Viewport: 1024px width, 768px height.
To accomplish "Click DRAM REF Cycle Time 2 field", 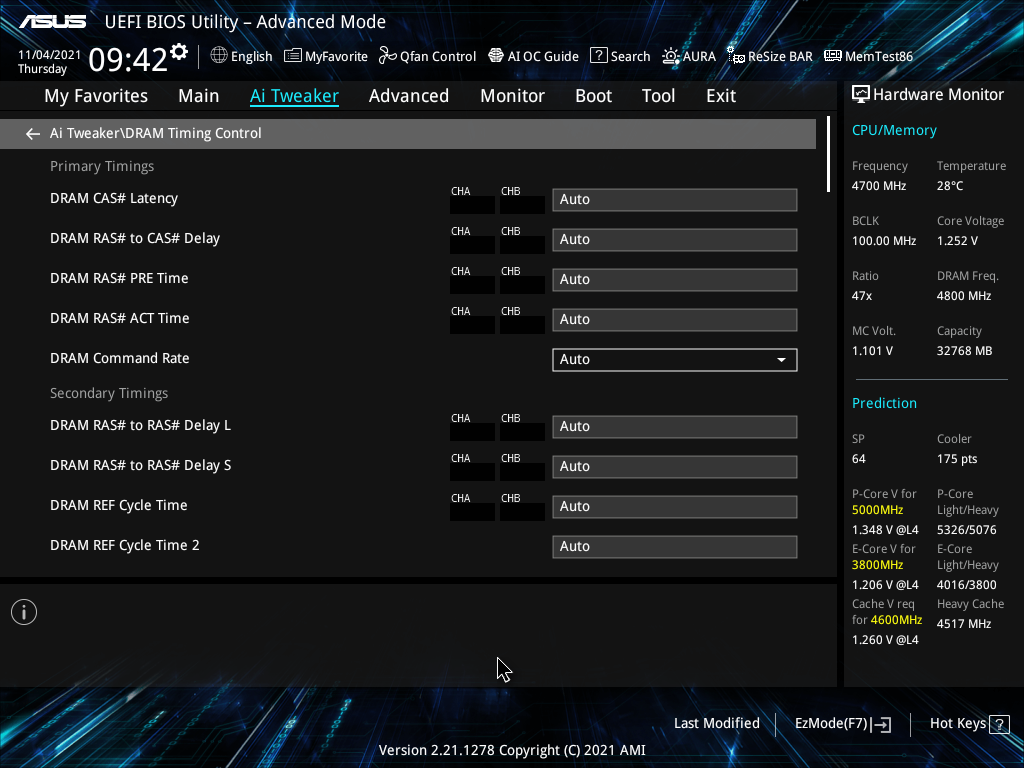I will [x=675, y=547].
